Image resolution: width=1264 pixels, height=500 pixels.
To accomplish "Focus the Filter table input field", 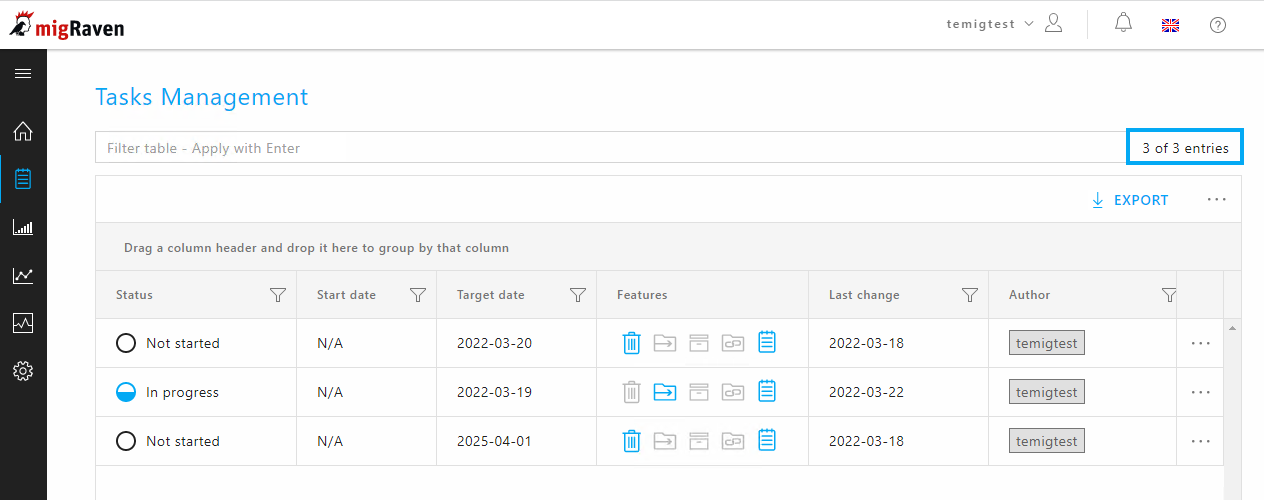I will coord(611,148).
